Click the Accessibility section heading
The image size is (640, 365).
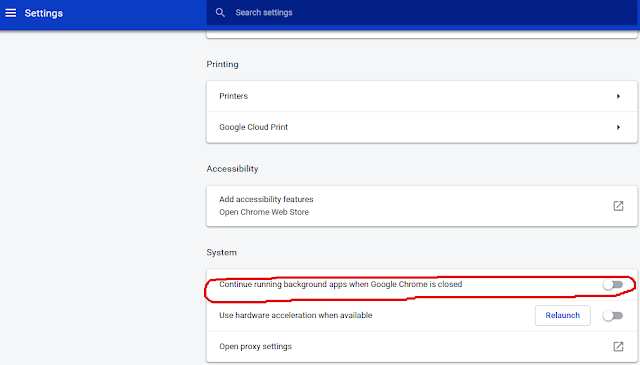(232, 169)
